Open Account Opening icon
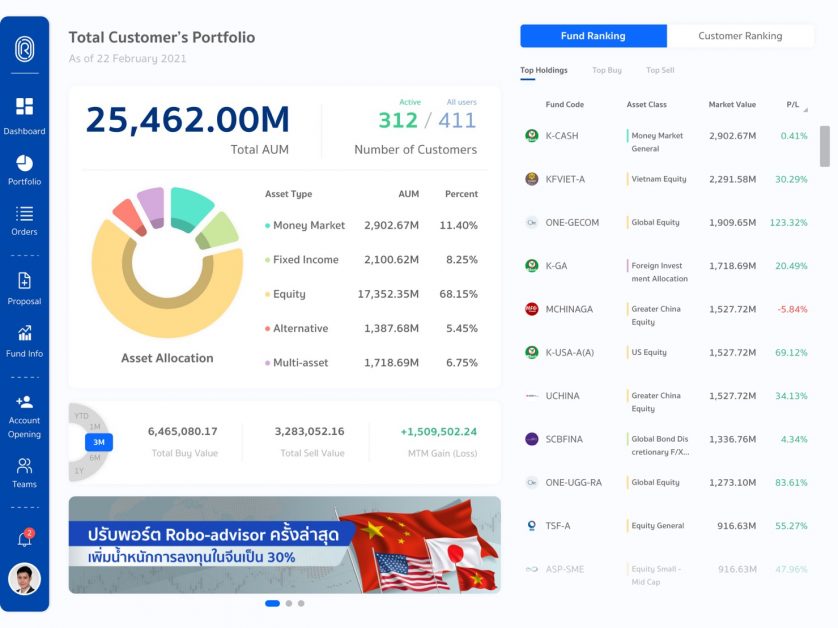This screenshot has height=628, width=838. 24,401
